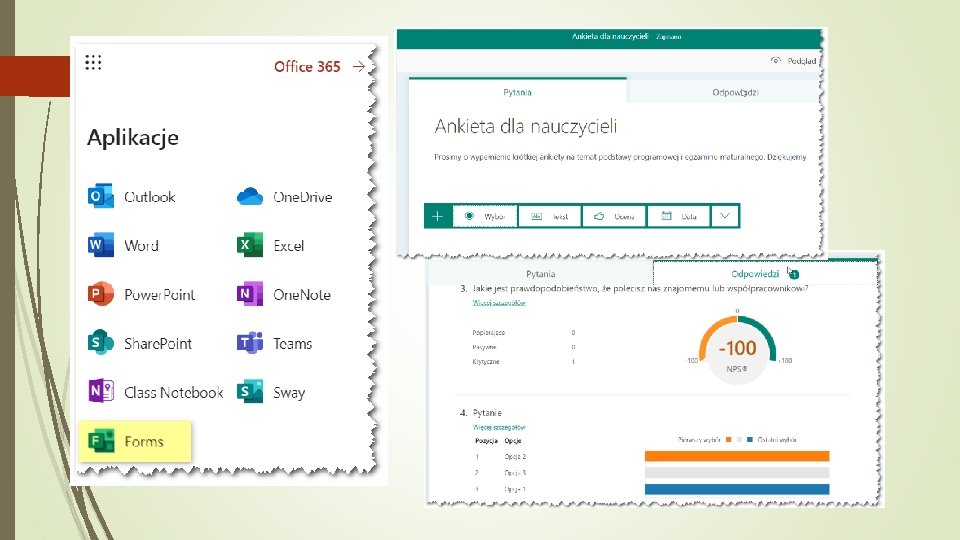Click the header title Ankieta dla nauczycieli
Screen dimensions: 960x540
pos(609,37)
